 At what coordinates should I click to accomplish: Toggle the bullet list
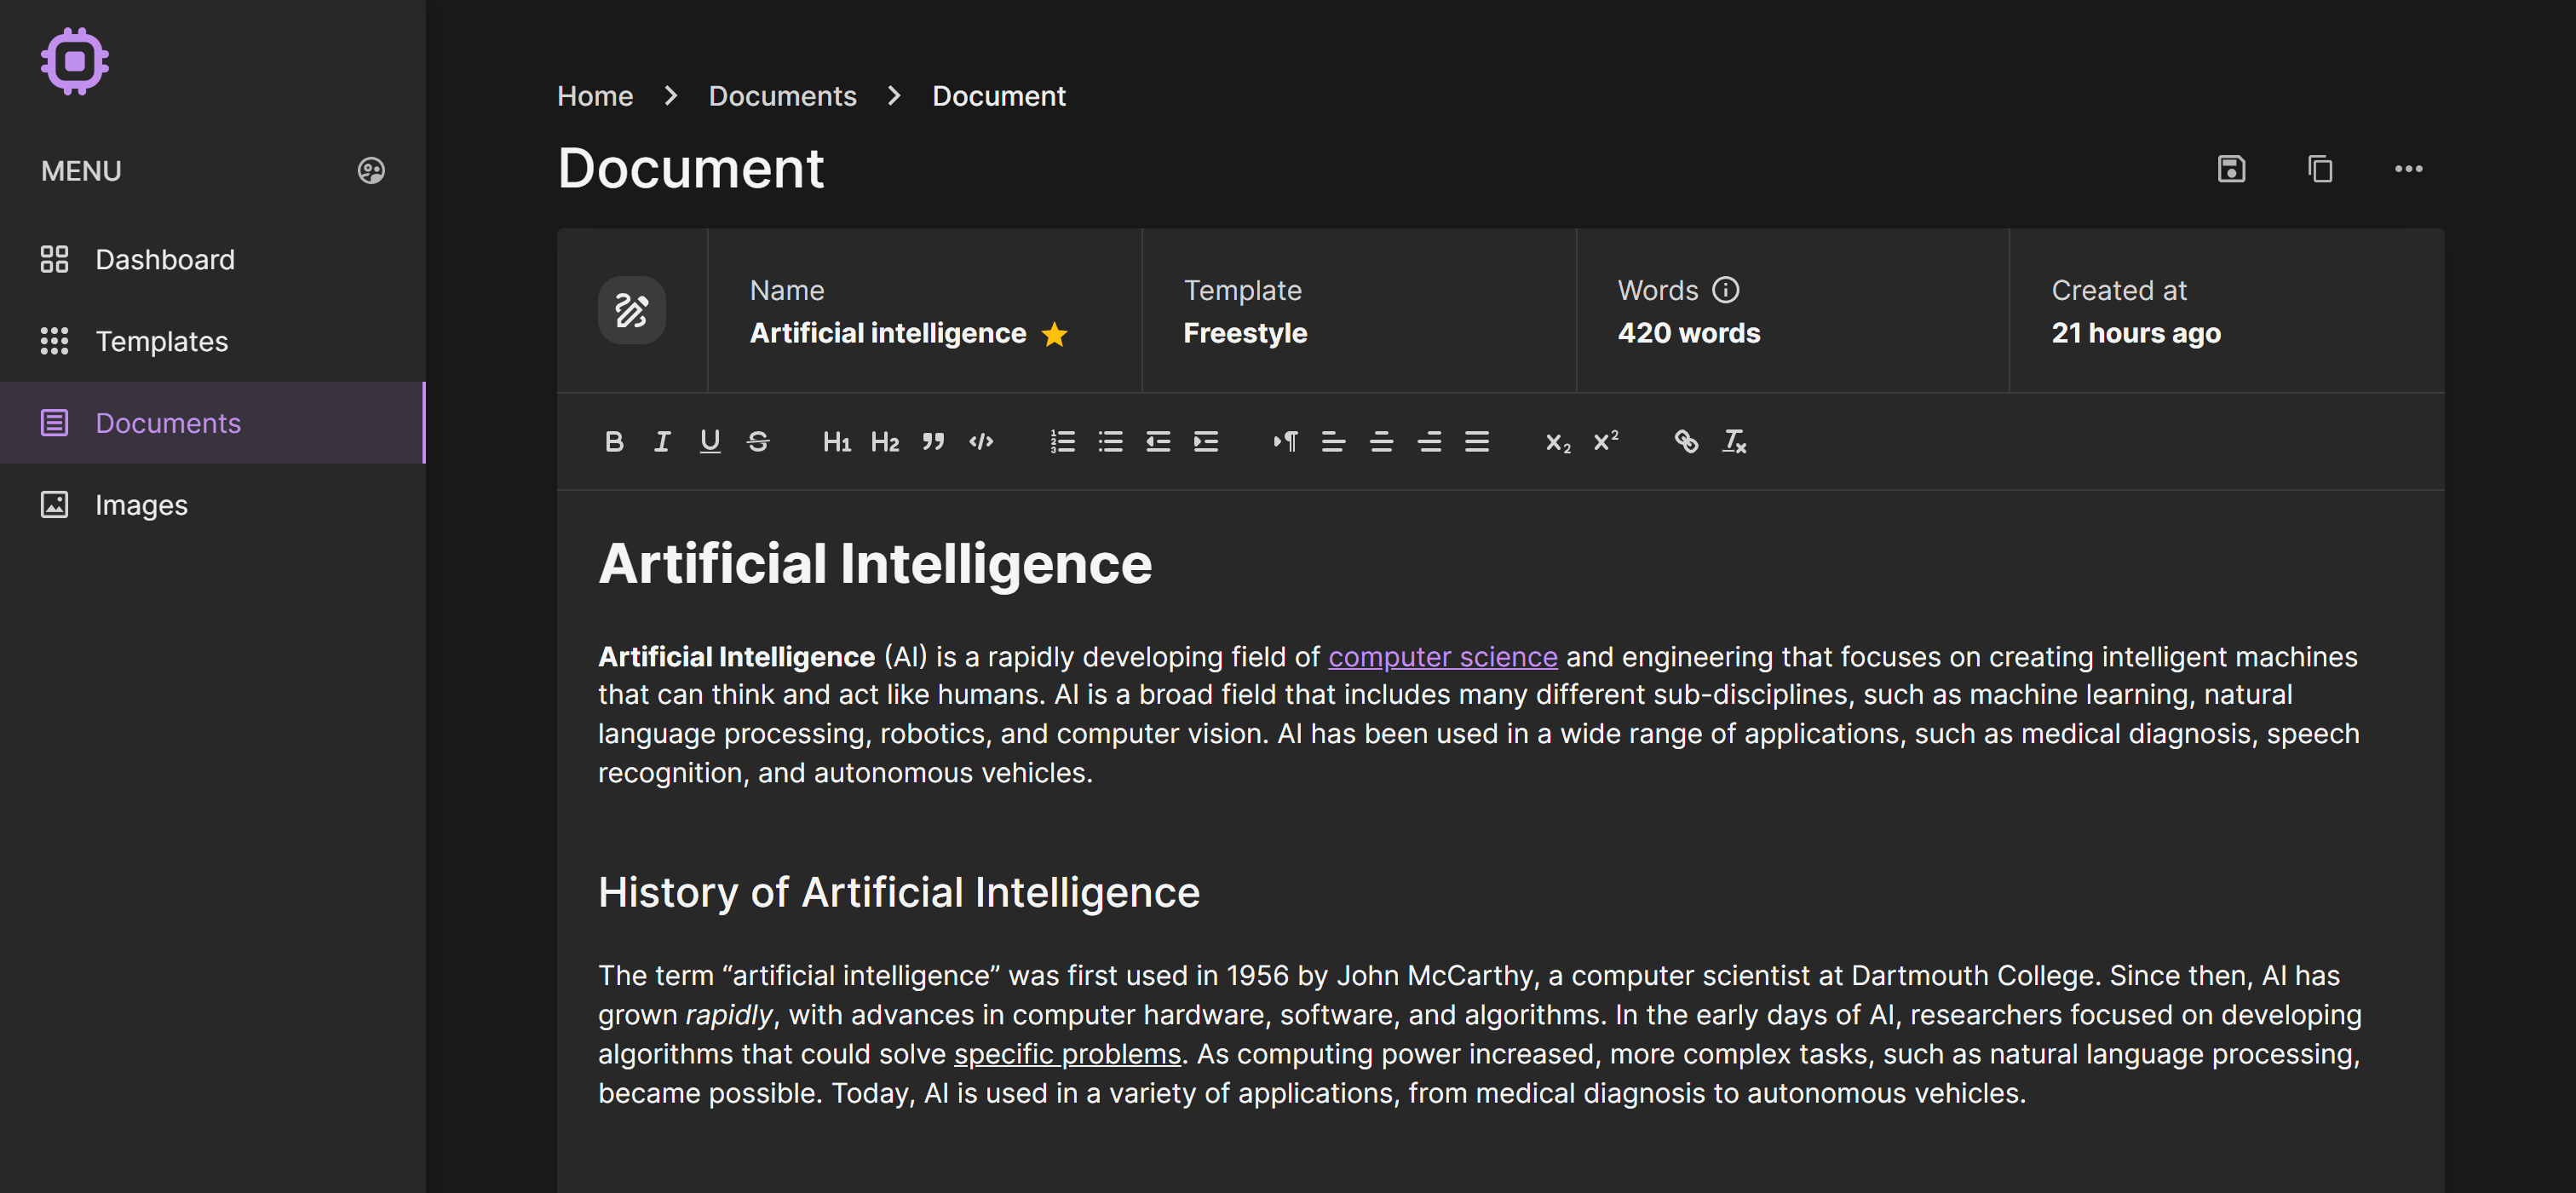(x=1110, y=441)
